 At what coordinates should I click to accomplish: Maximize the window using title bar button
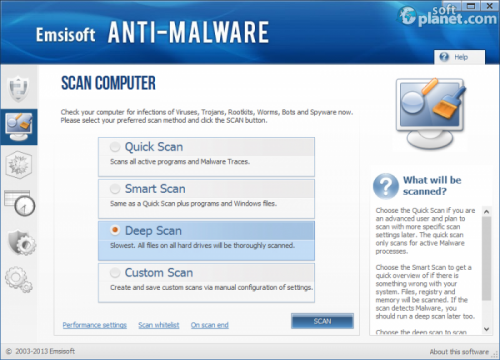click(x=471, y=6)
